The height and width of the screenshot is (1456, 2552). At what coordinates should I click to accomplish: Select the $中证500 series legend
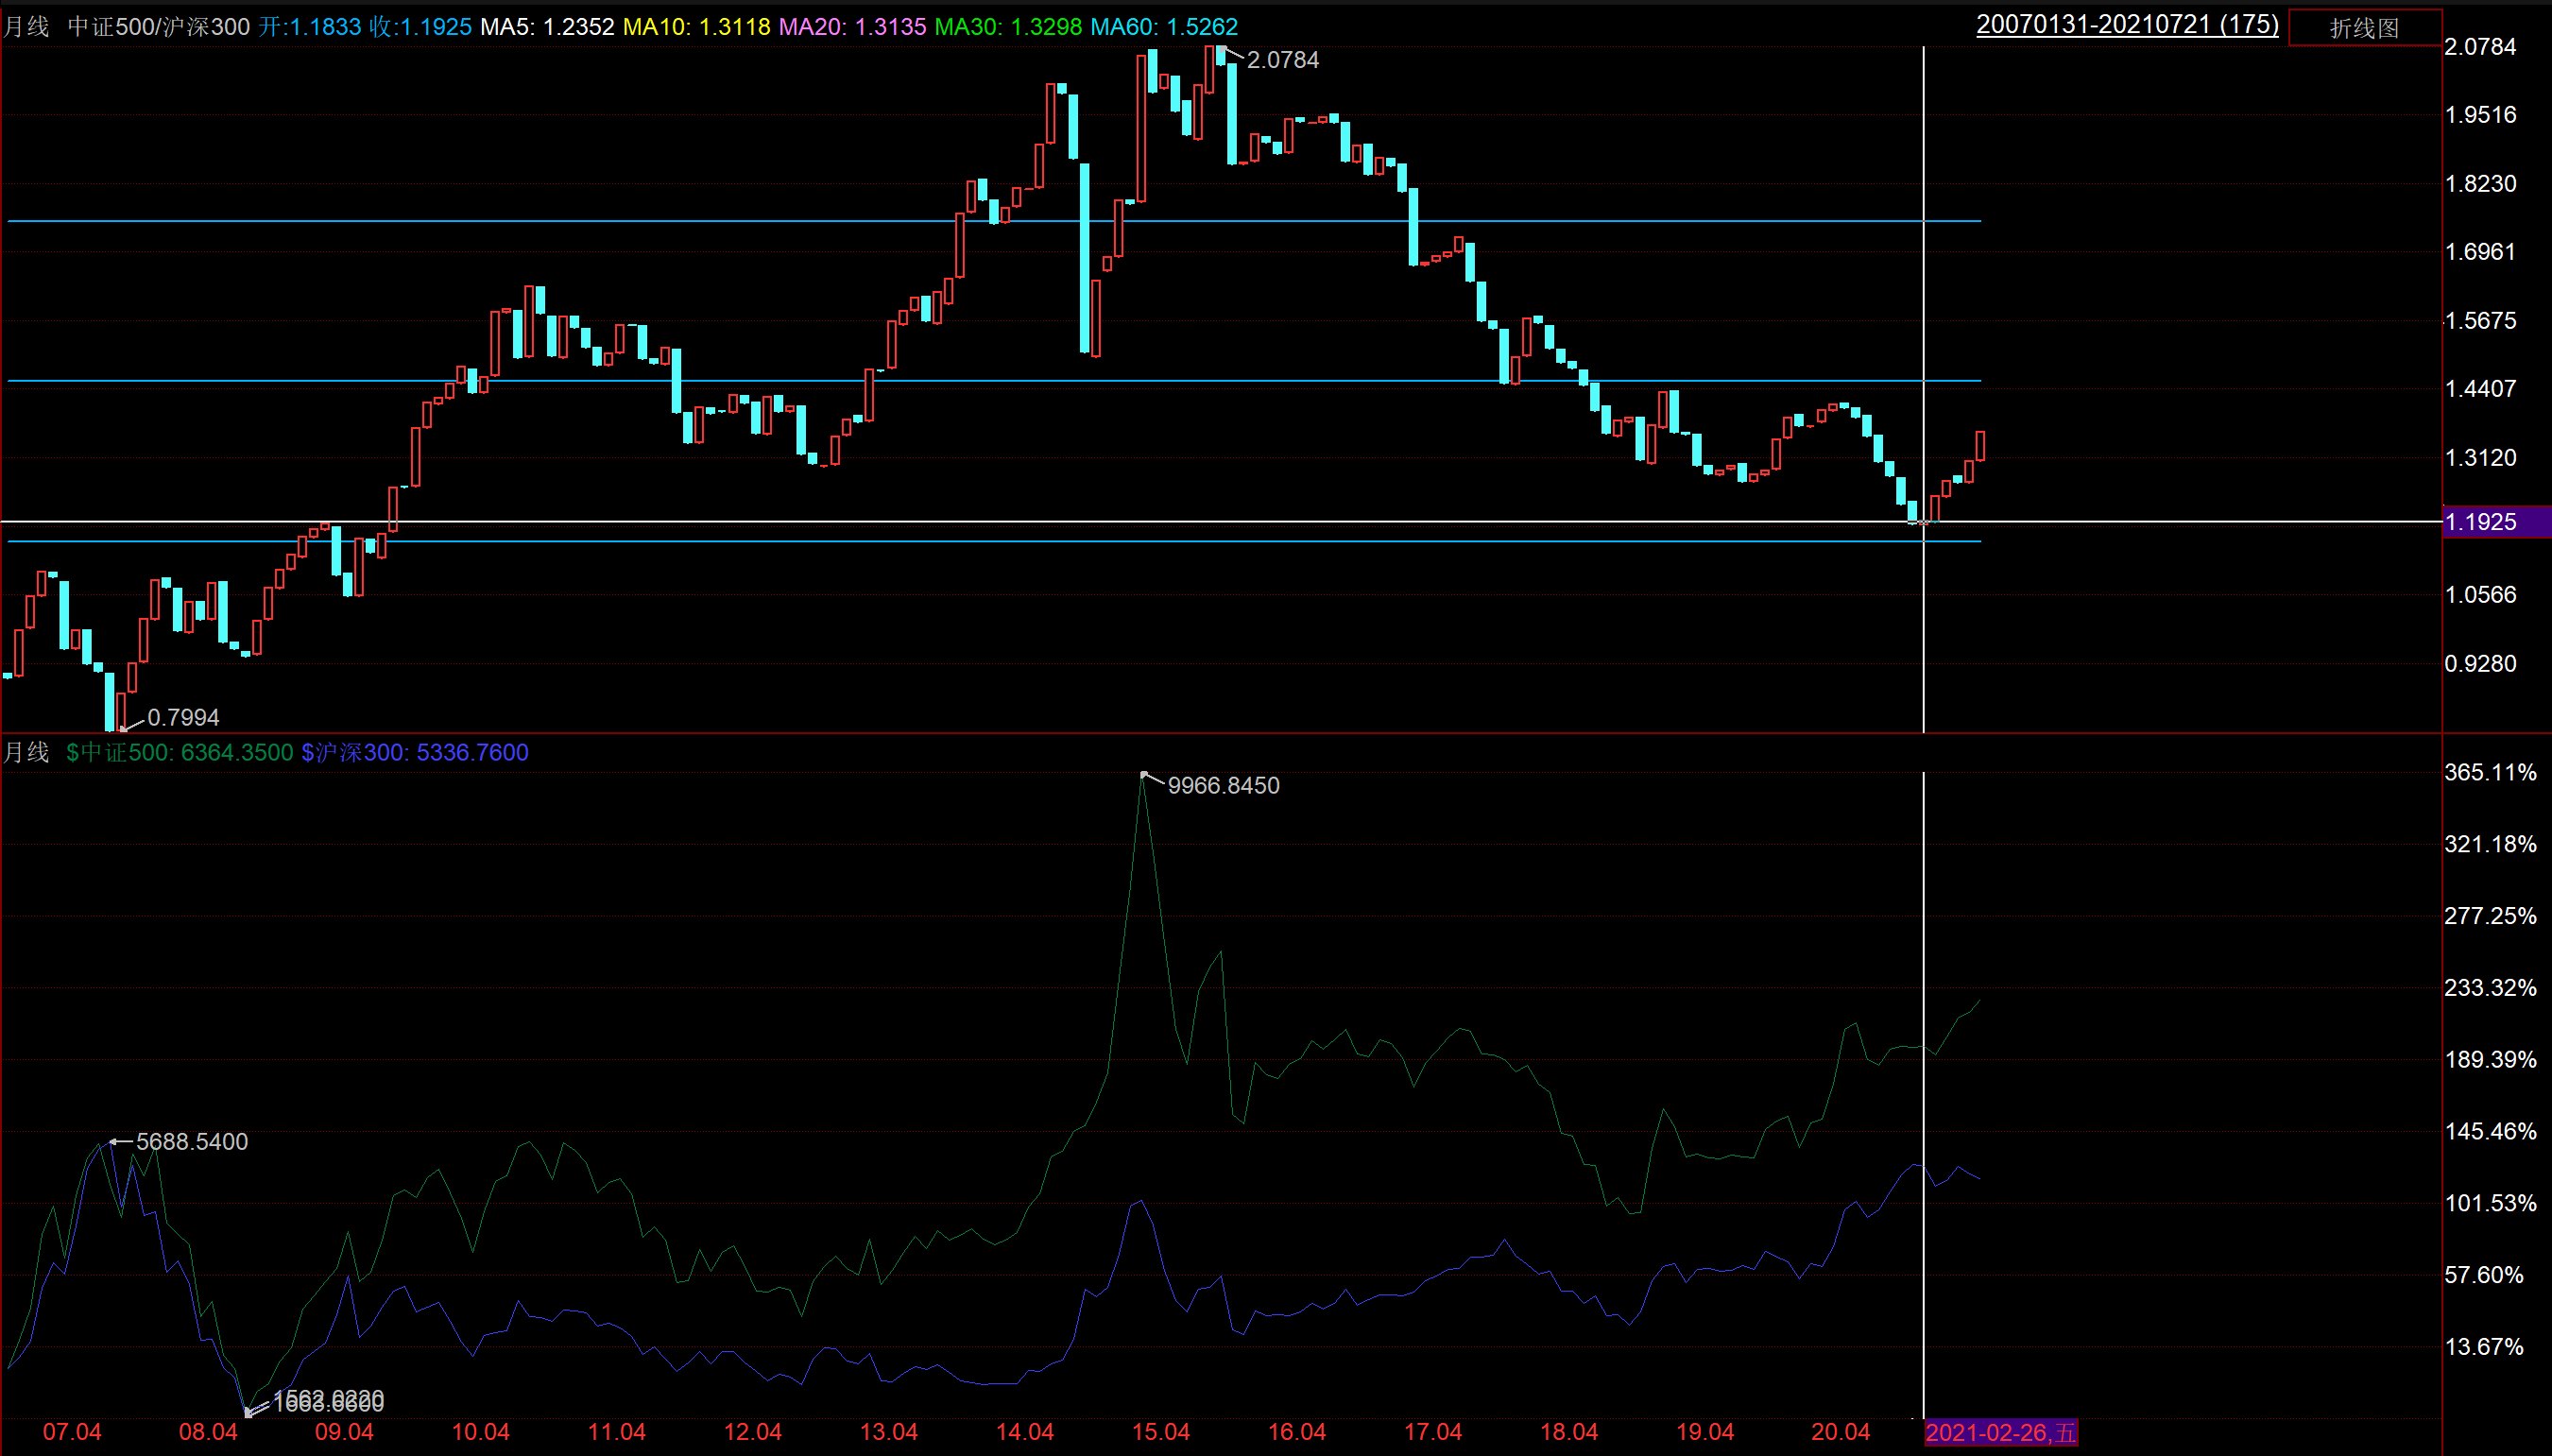(180, 752)
